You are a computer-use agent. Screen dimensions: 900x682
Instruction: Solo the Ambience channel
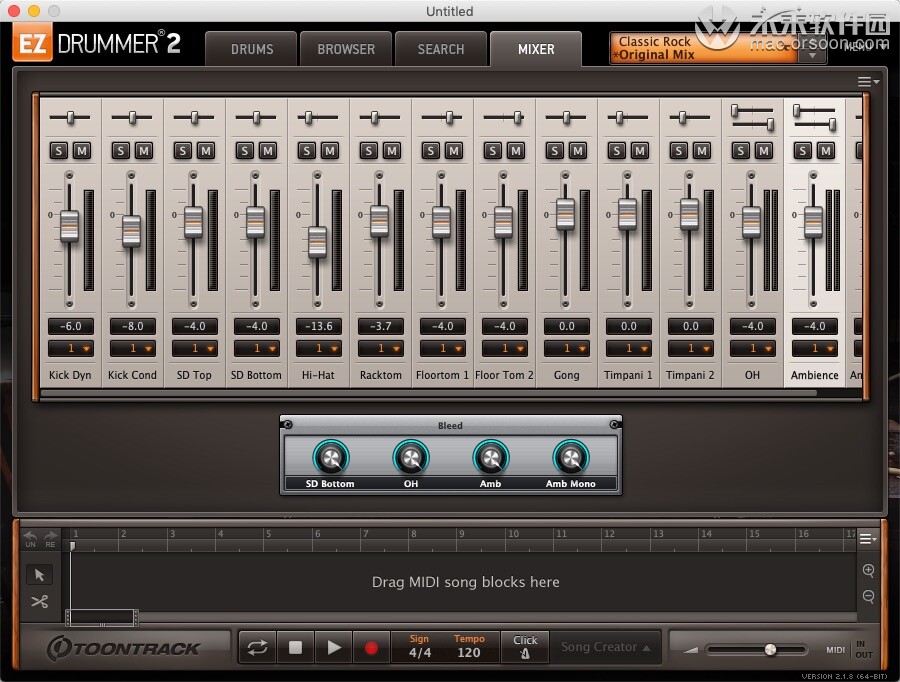tap(802, 151)
